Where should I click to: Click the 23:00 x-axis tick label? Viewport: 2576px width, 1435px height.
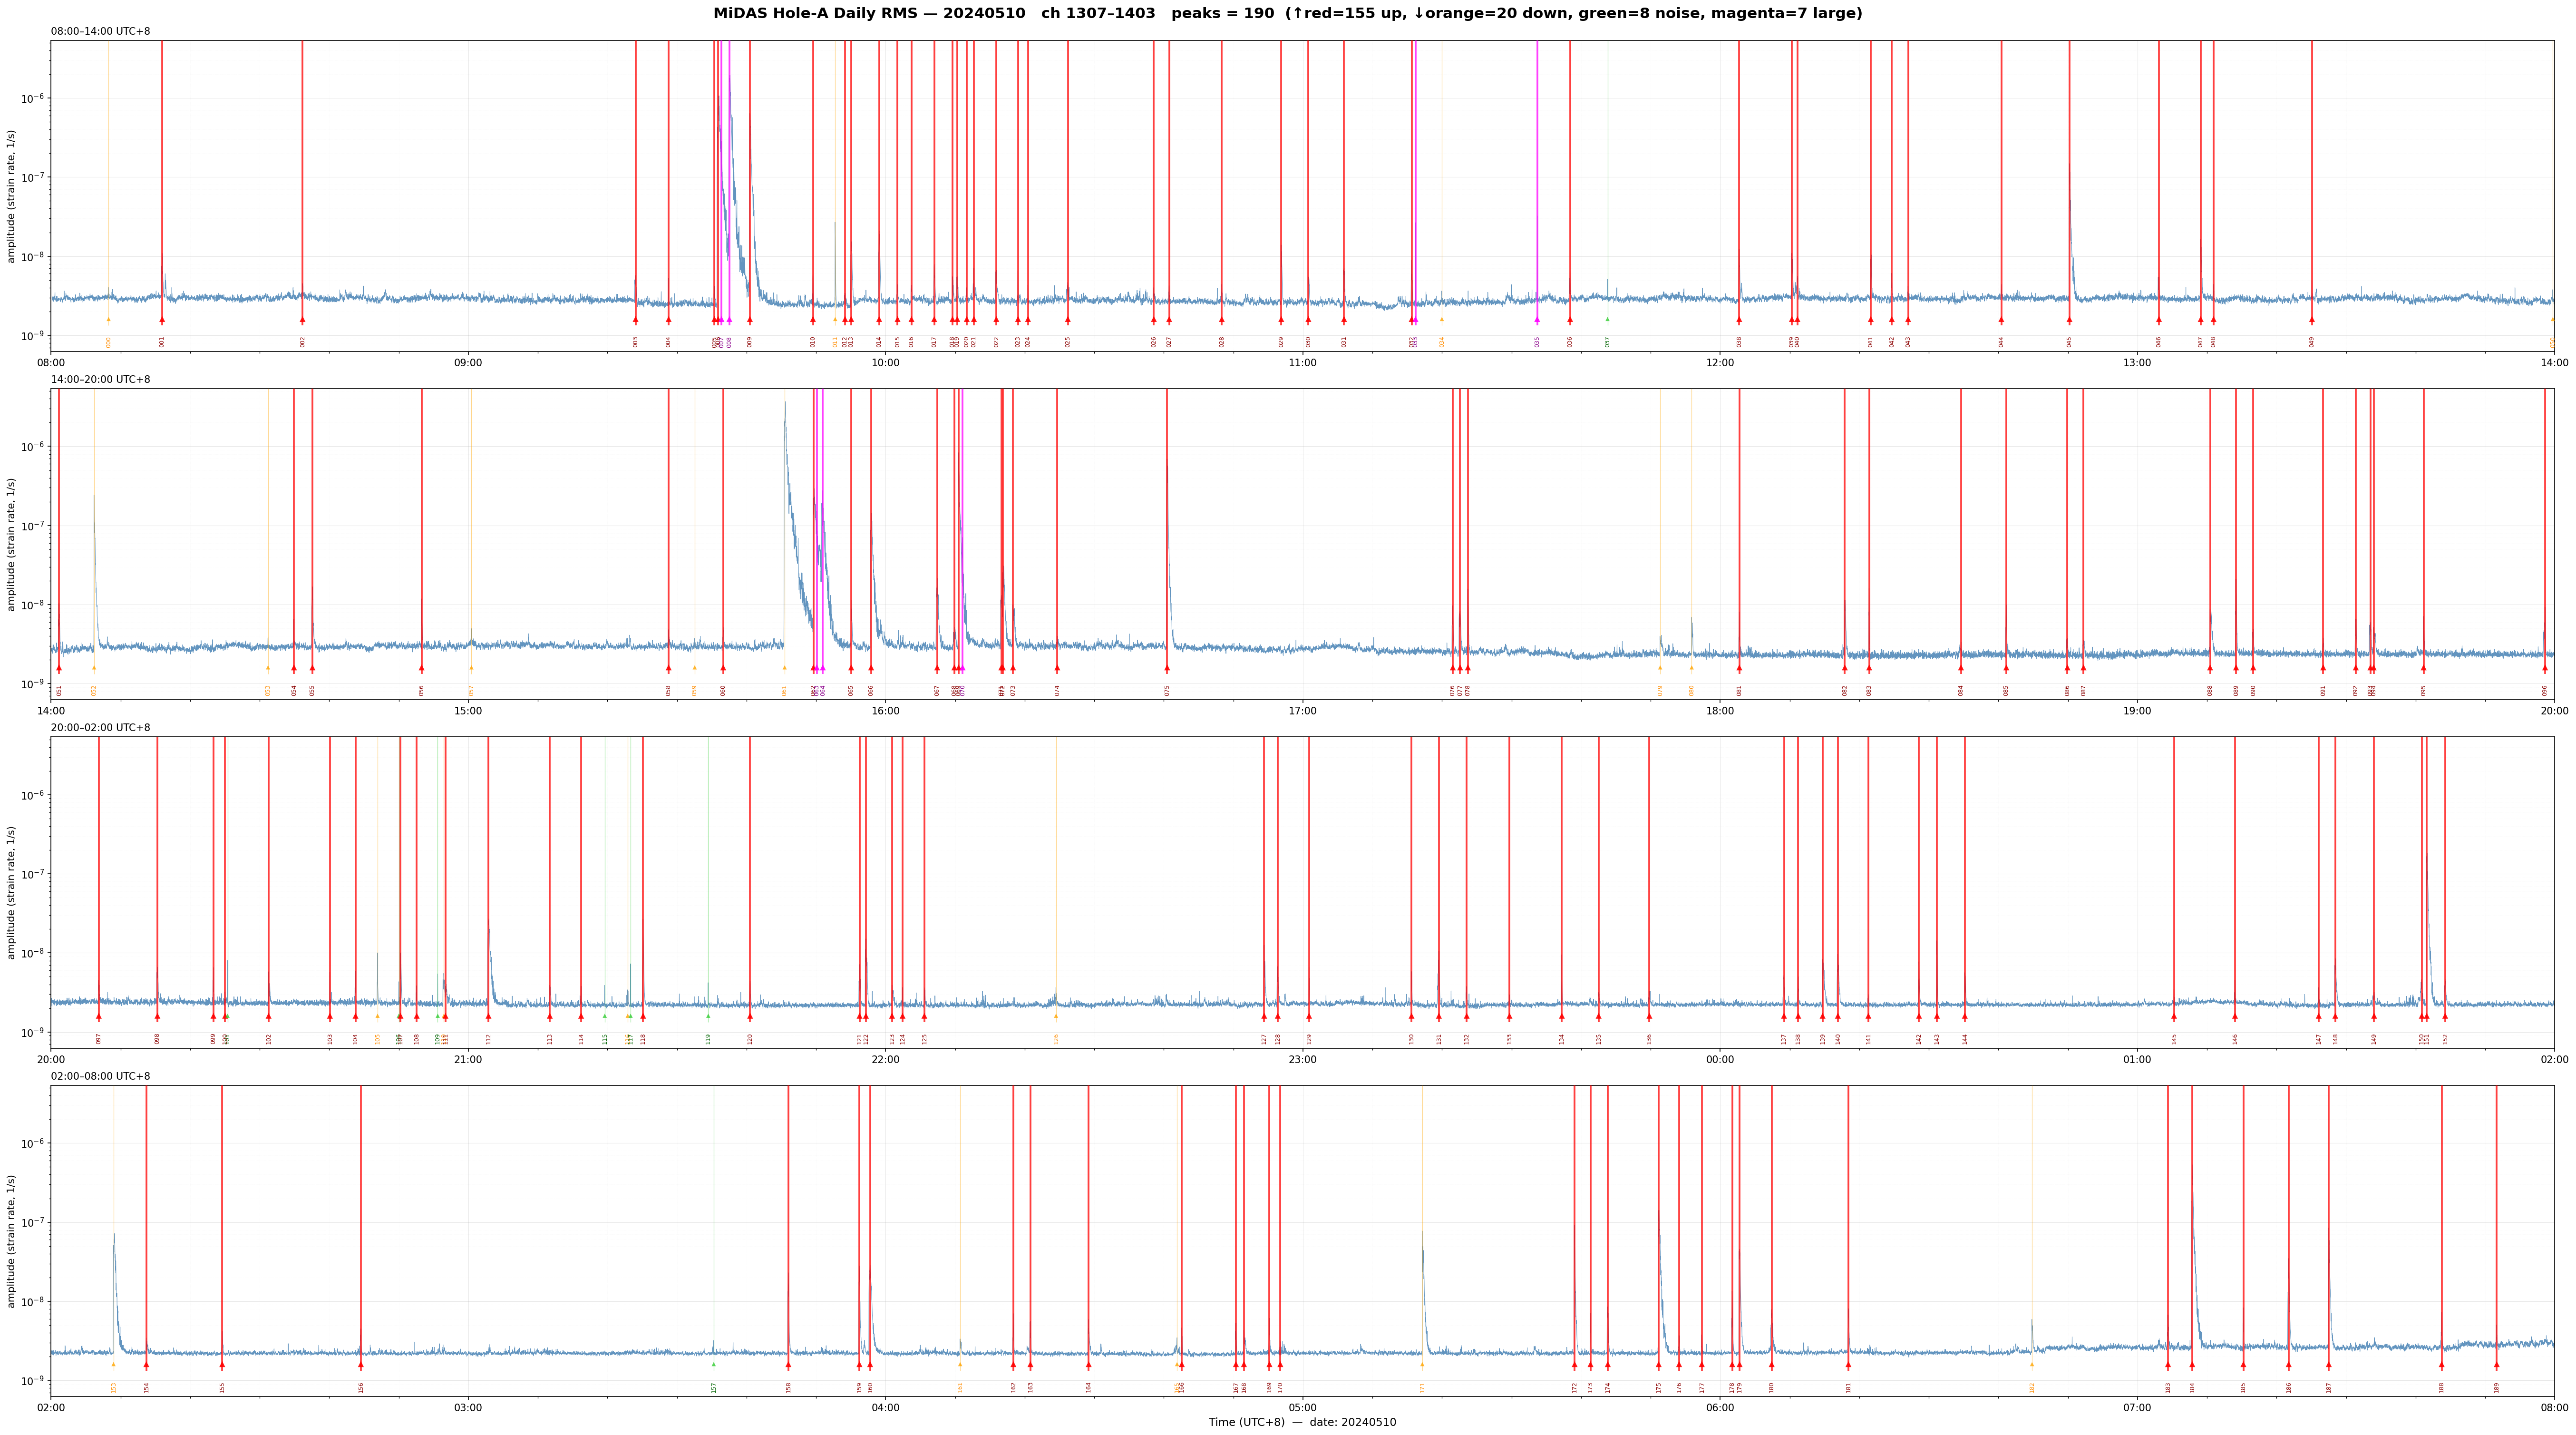click(x=1302, y=1060)
